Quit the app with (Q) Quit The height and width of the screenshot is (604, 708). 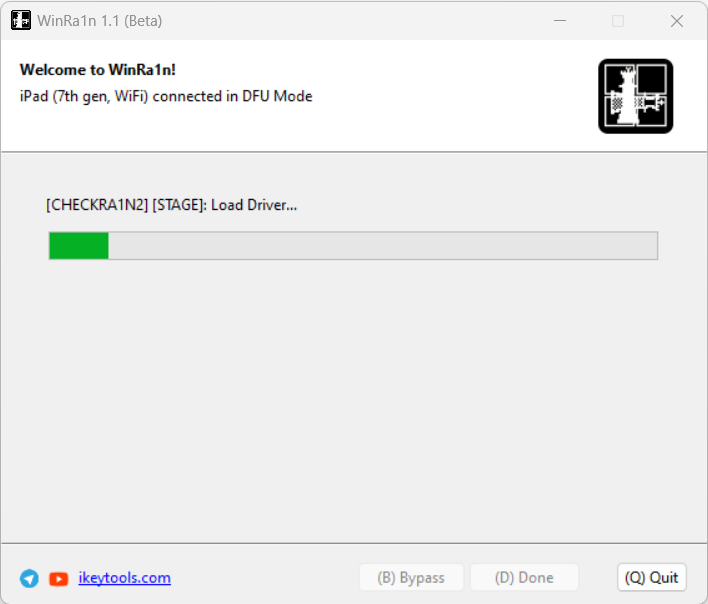point(652,577)
